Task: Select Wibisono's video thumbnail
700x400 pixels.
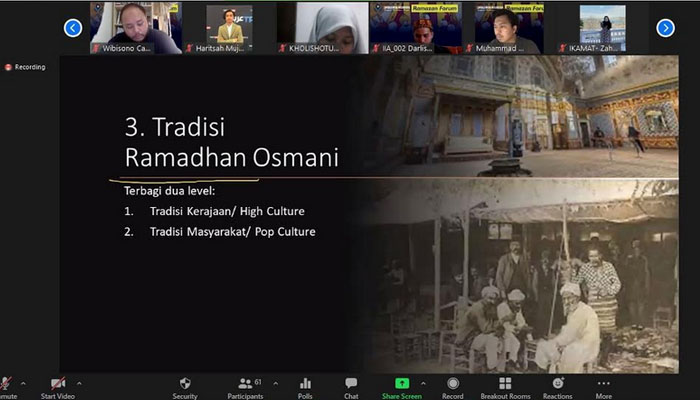Action: [135, 27]
